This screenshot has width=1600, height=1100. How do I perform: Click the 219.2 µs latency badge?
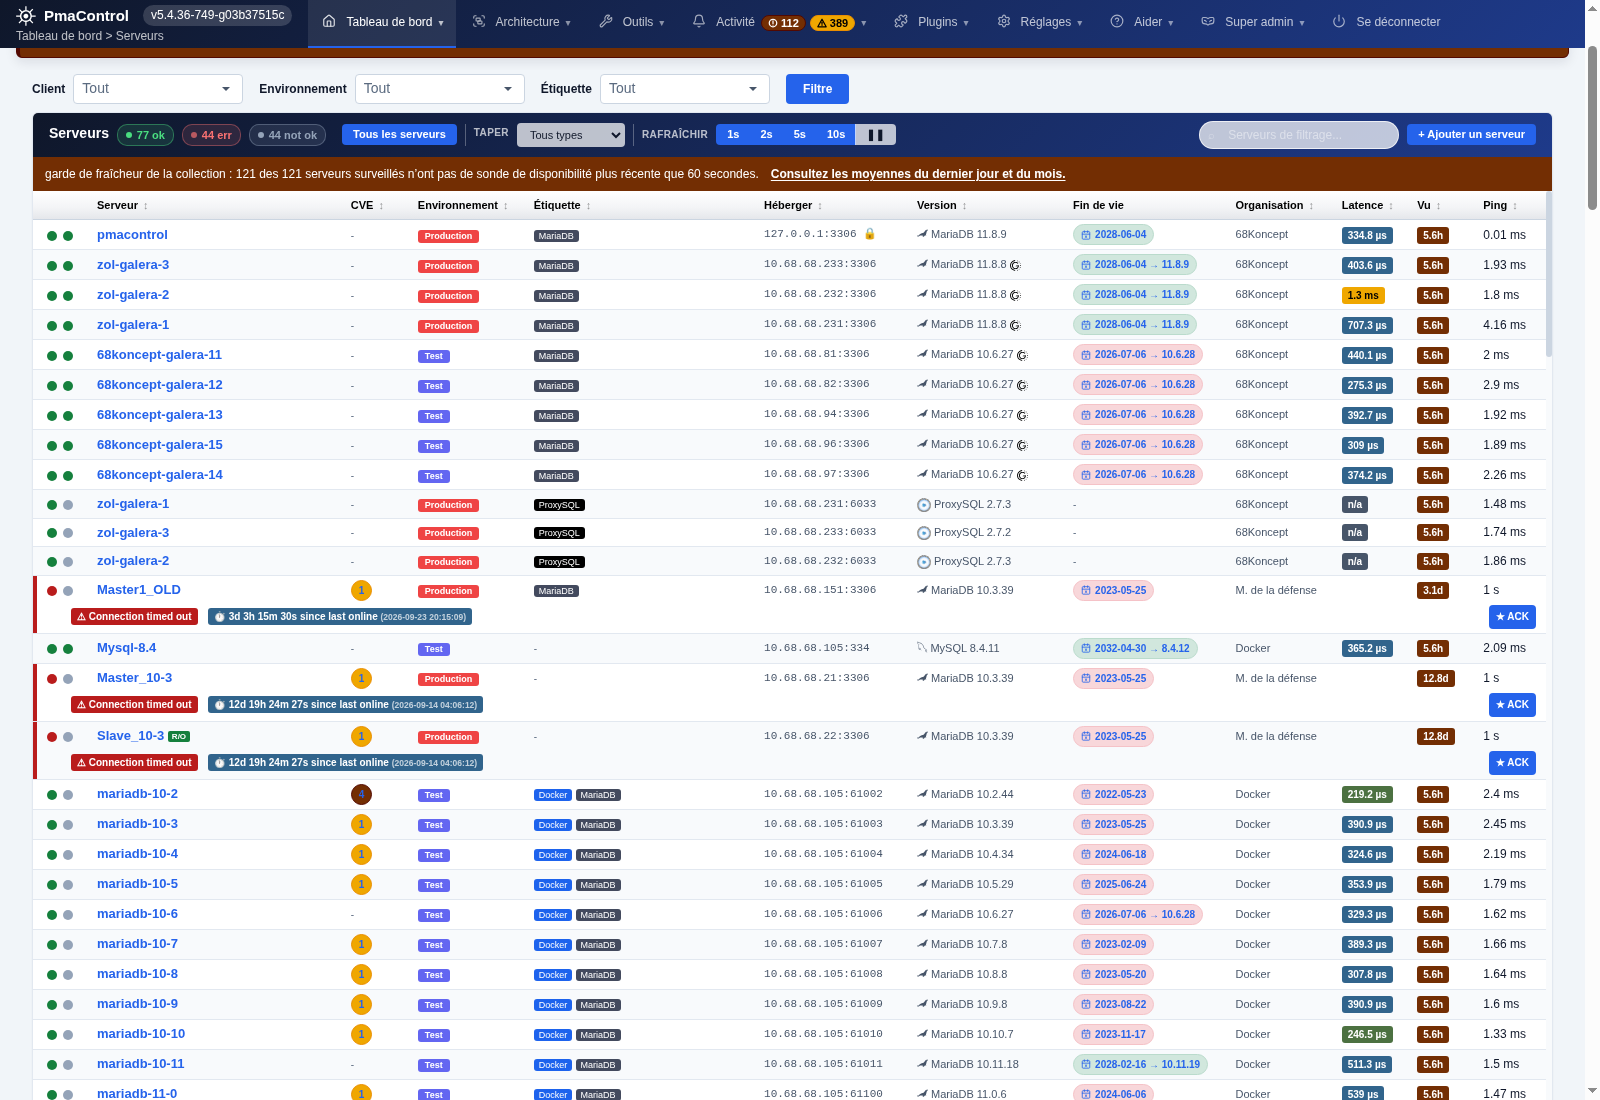1367,795
